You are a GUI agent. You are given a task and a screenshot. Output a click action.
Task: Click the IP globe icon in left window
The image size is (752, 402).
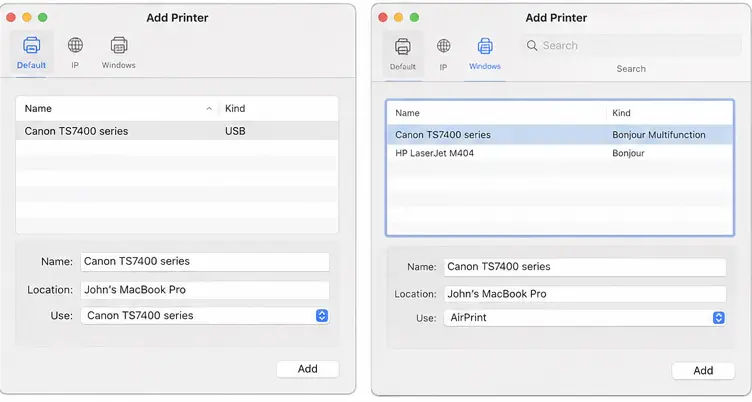[x=75, y=45]
